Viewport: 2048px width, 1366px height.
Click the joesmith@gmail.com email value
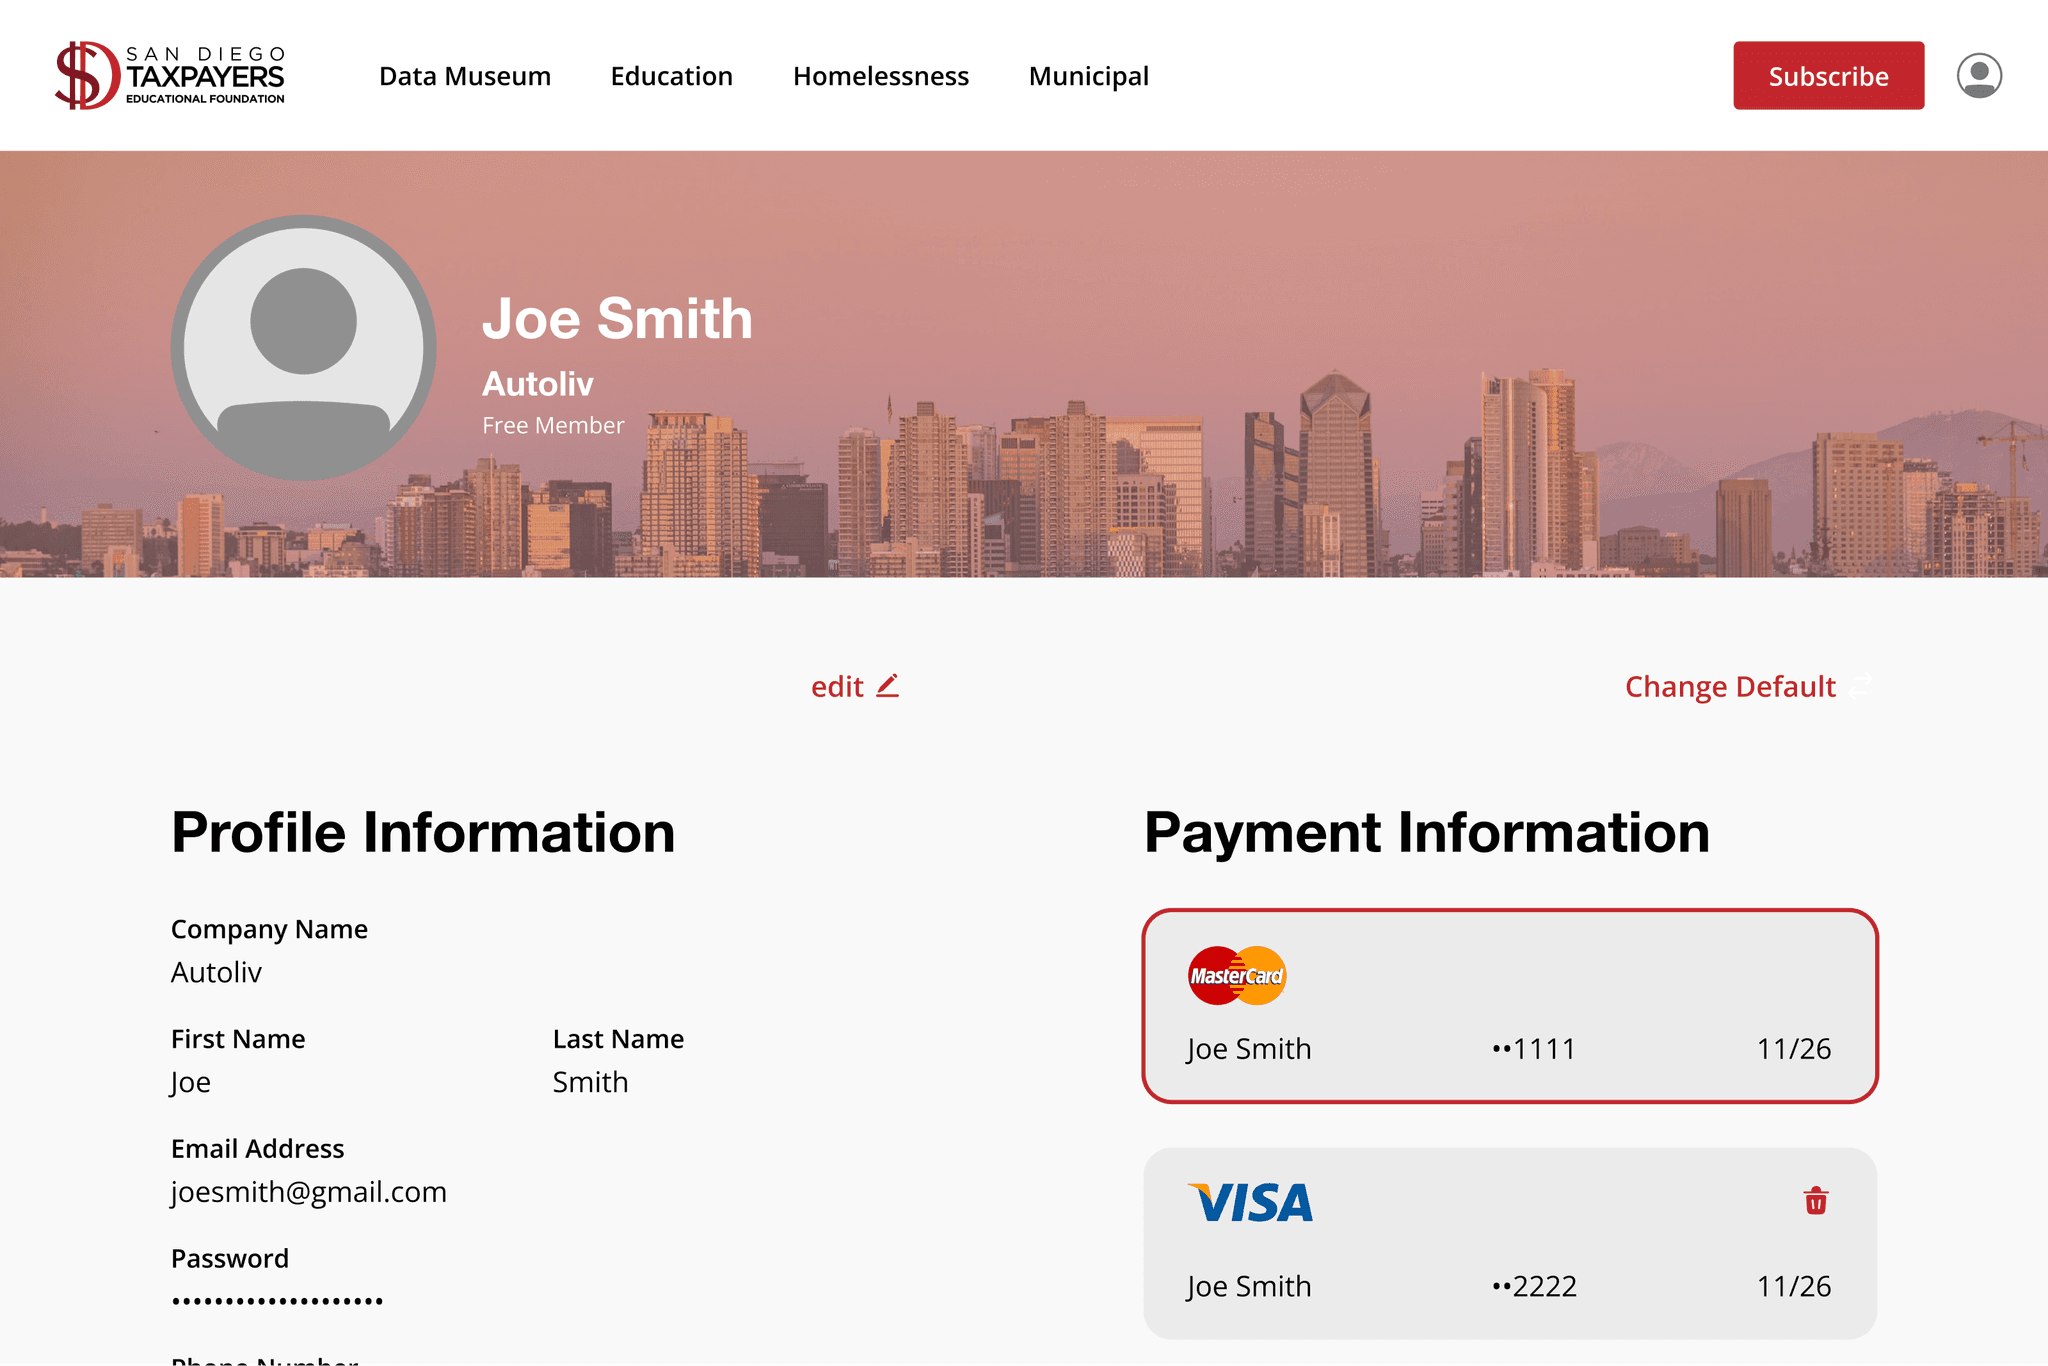tap(308, 1192)
